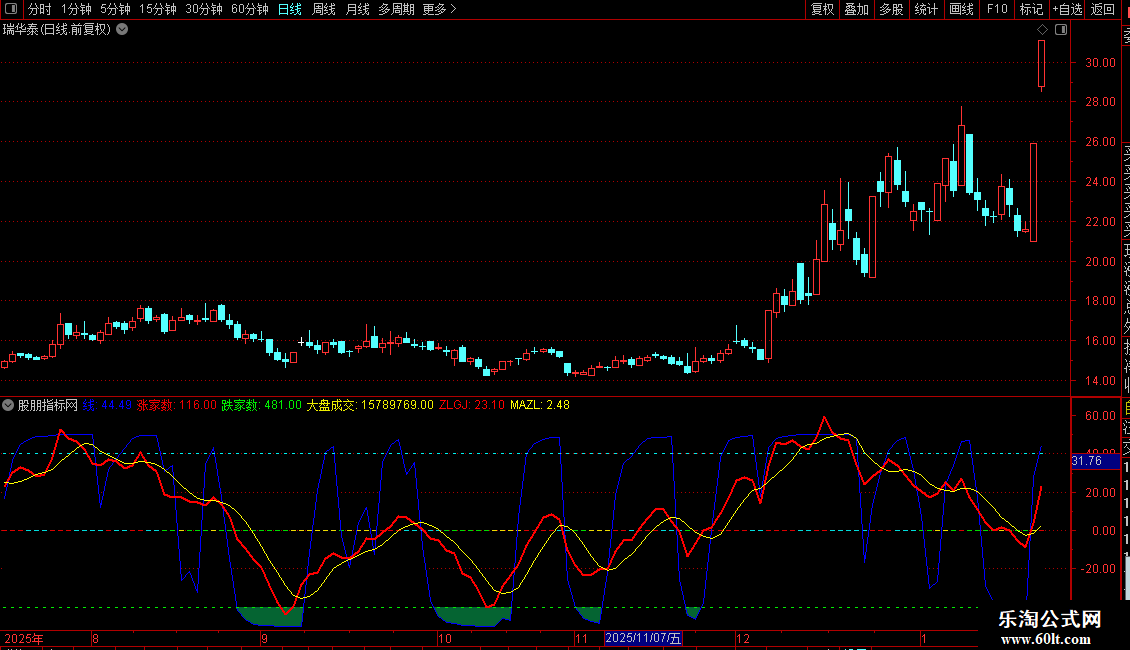Click the 股朋指标网 indicator name
Viewport: 1130px width, 650px height.
pos(48,405)
